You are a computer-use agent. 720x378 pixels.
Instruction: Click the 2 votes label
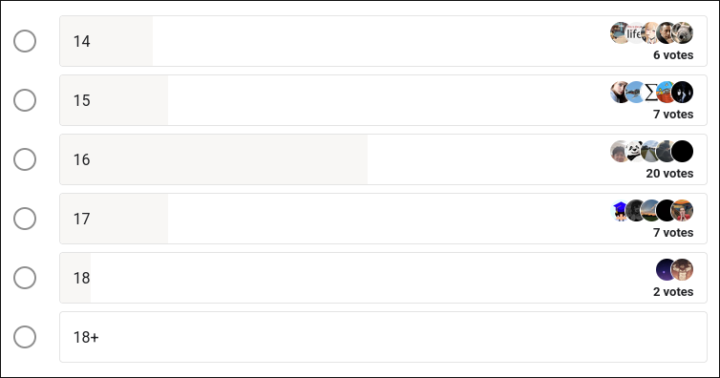673,292
